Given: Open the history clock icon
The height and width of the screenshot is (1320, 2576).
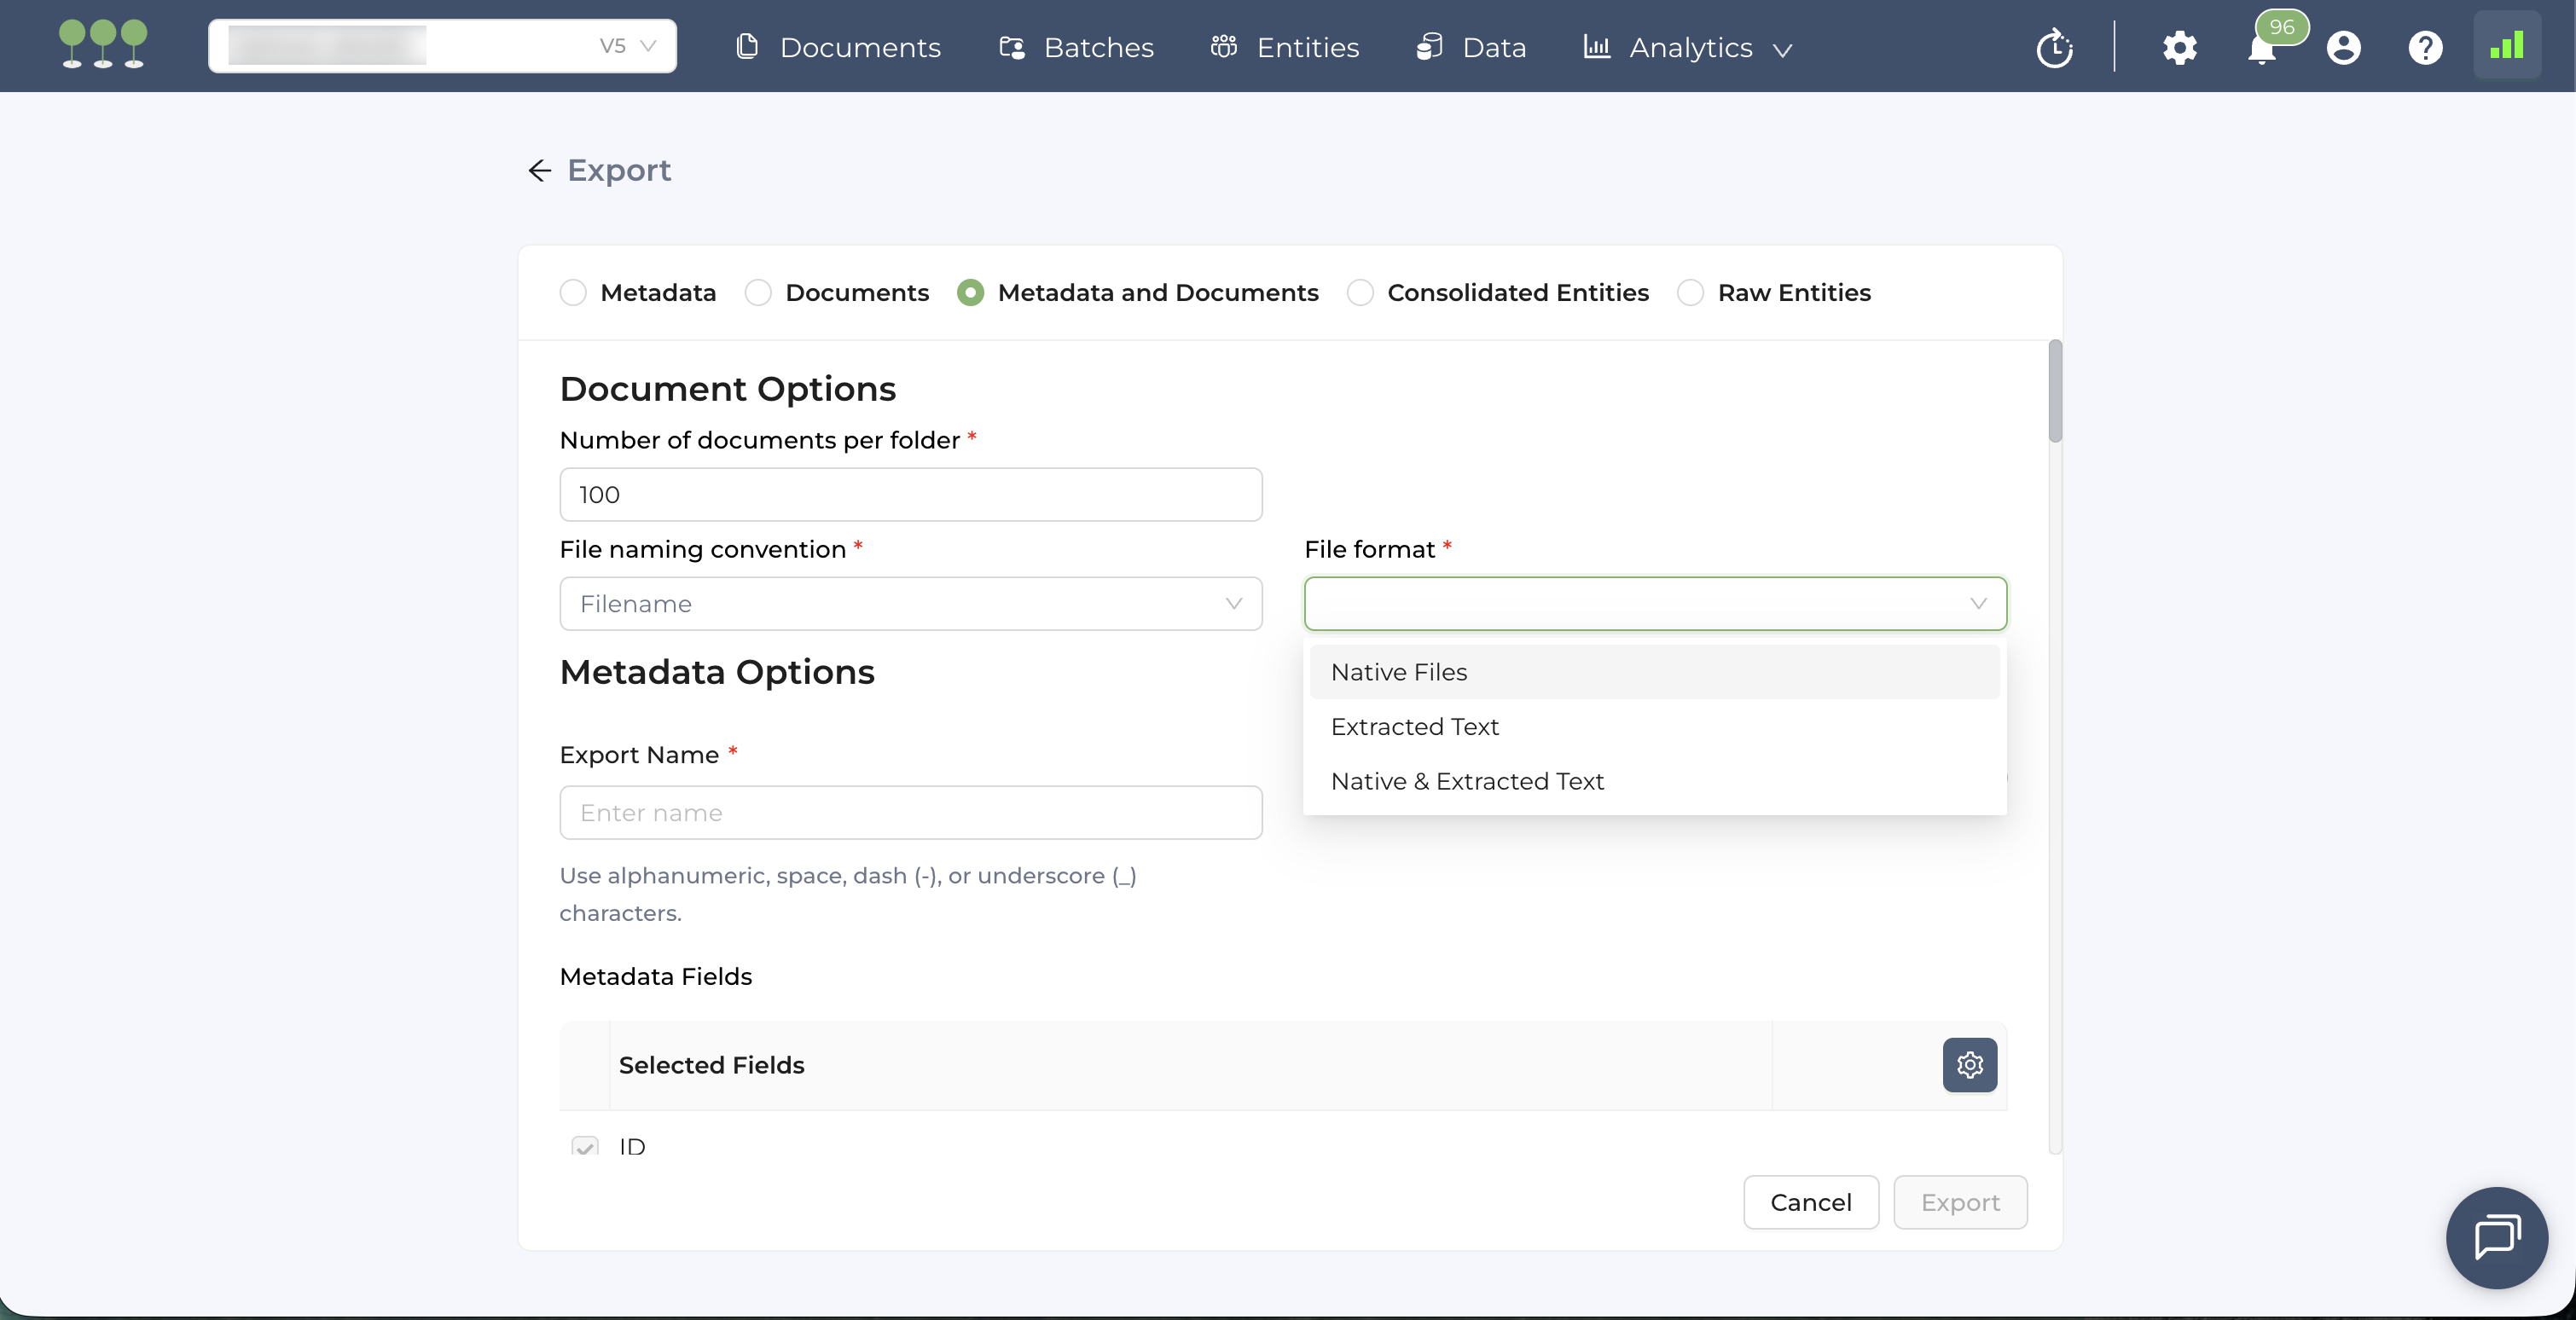Looking at the screenshot, I should pyautogui.click(x=2054, y=47).
